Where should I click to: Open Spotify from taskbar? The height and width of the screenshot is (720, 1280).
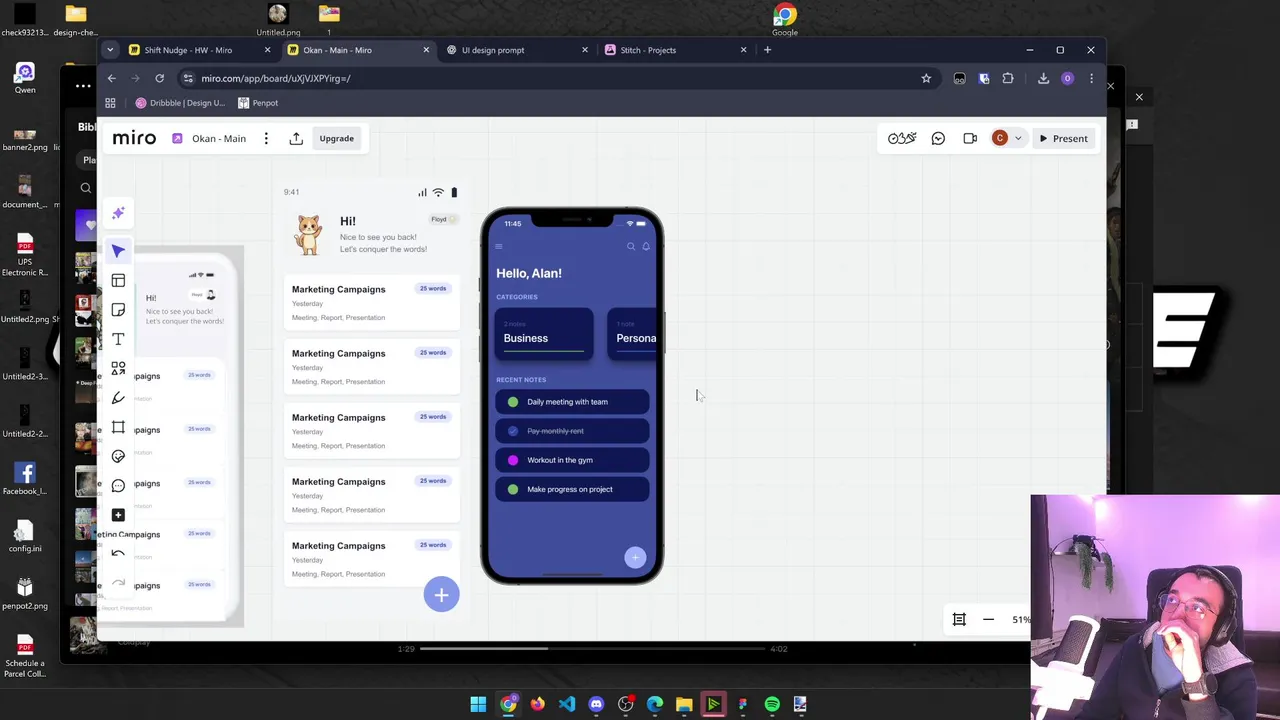pyautogui.click(x=772, y=704)
